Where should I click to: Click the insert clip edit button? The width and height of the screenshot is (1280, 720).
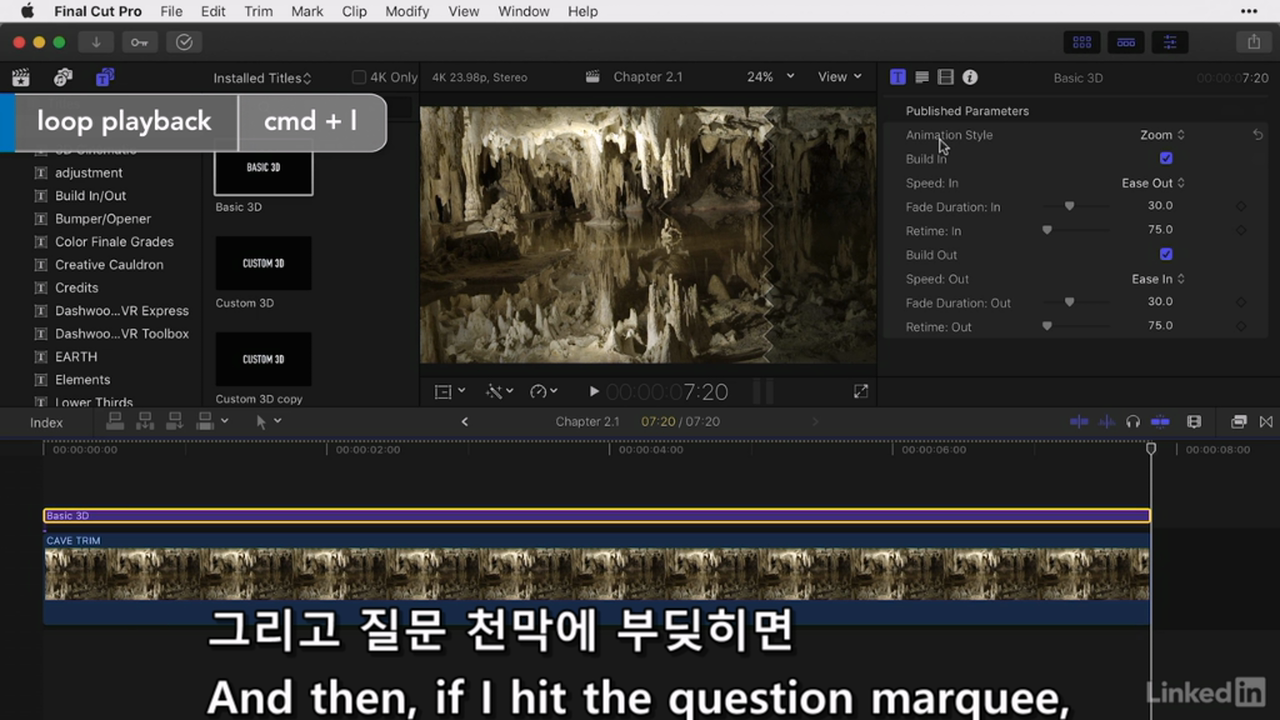[x=145, y=421]
